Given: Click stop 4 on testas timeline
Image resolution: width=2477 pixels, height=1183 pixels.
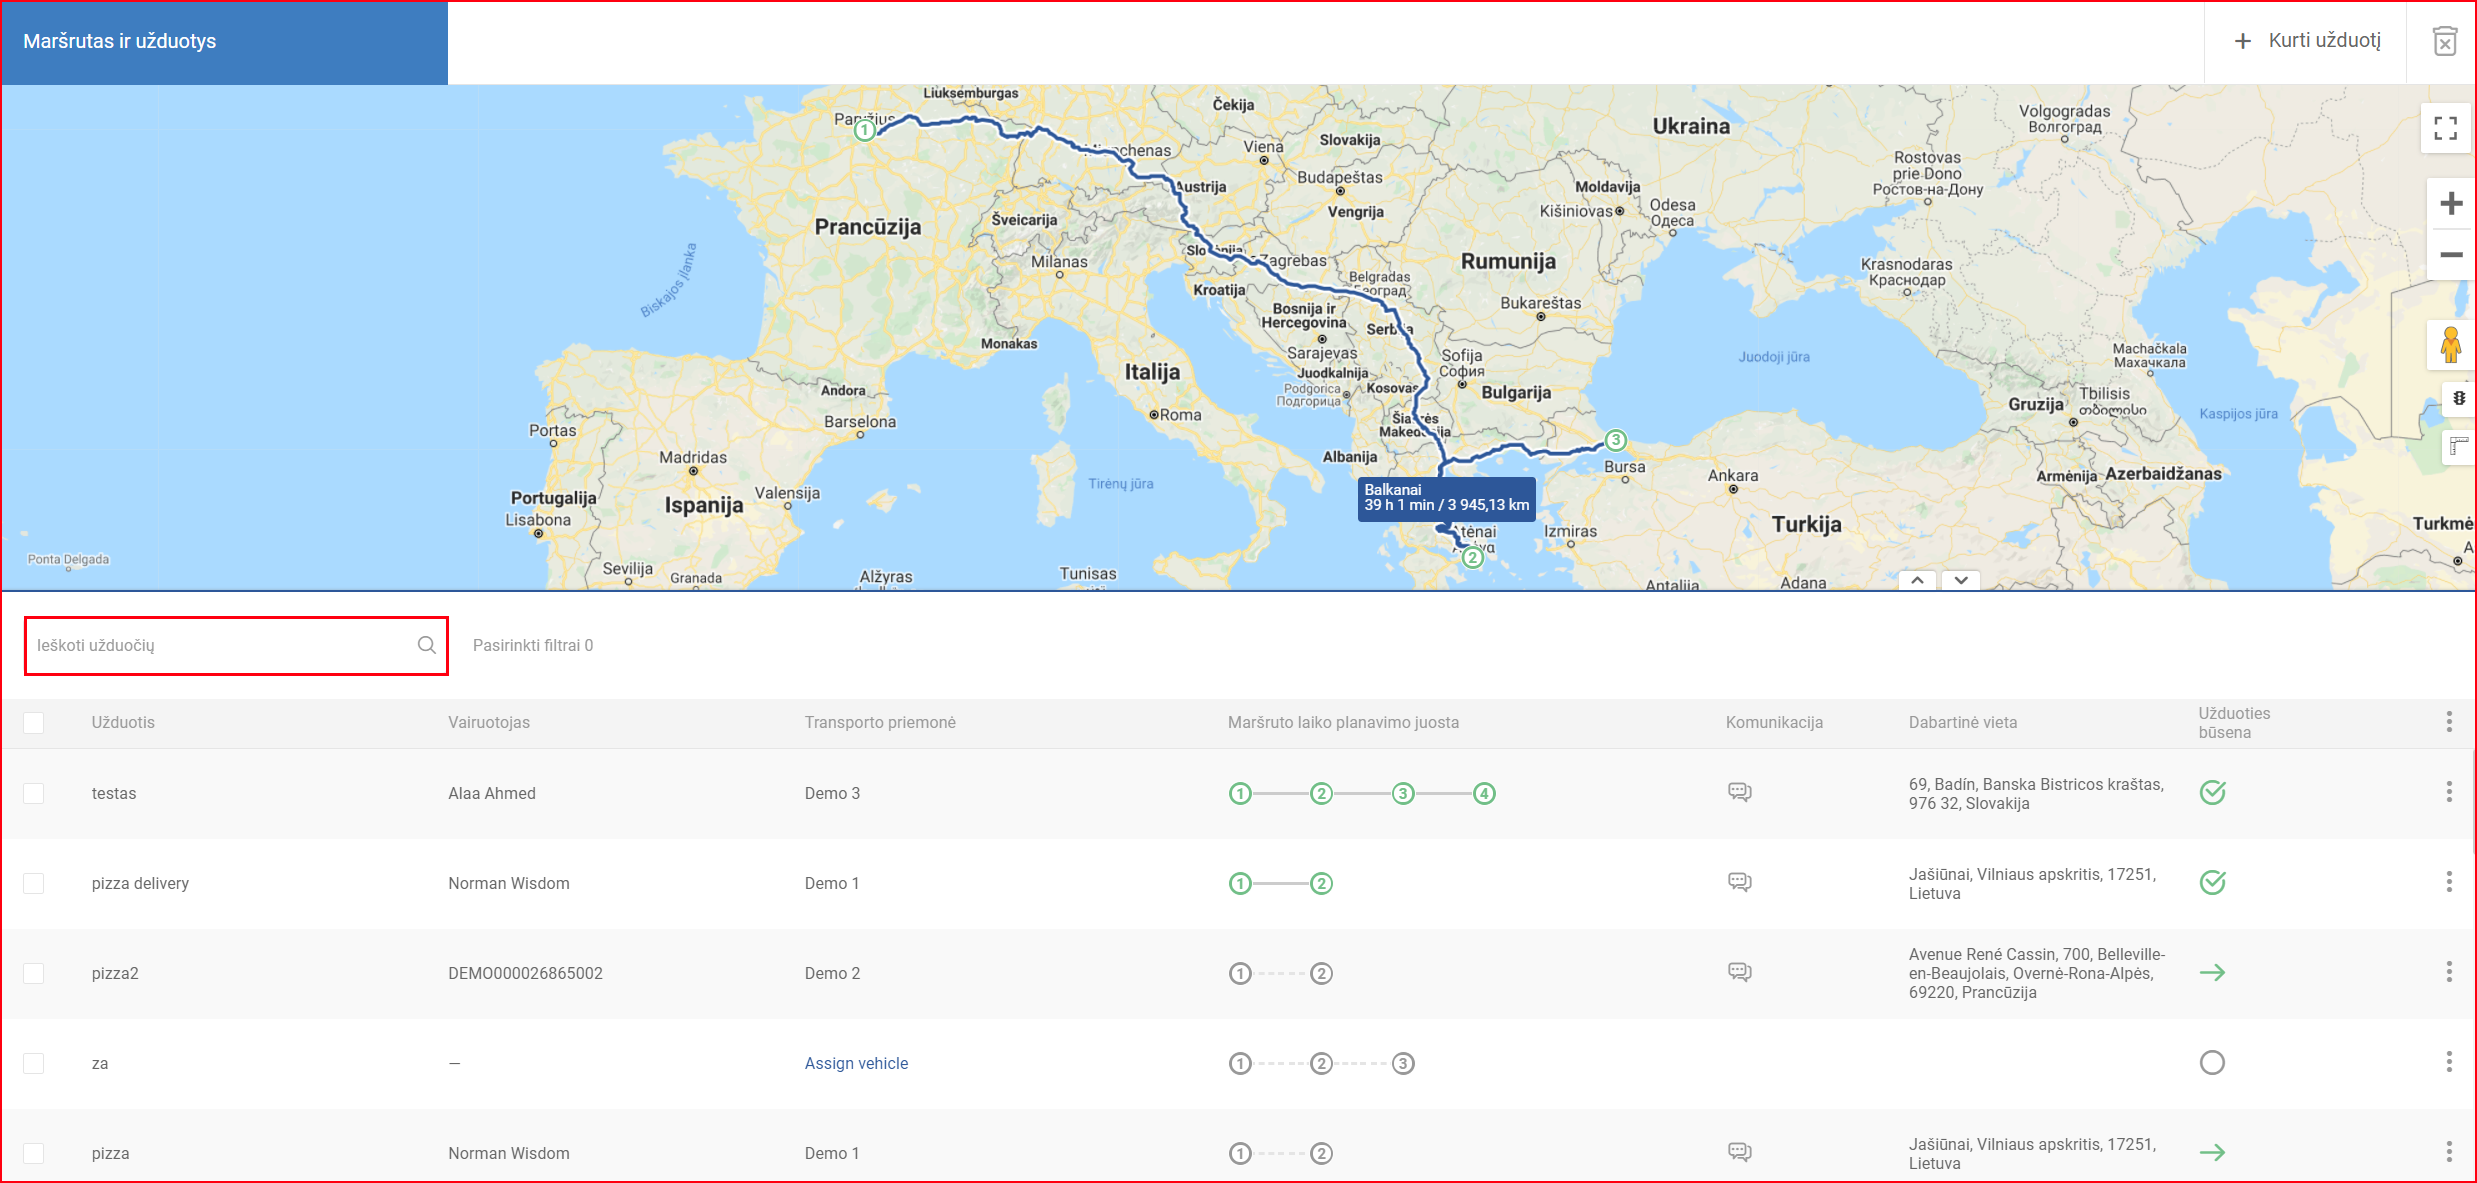Looking at the screenshot, I should [x=1484, y=794].
